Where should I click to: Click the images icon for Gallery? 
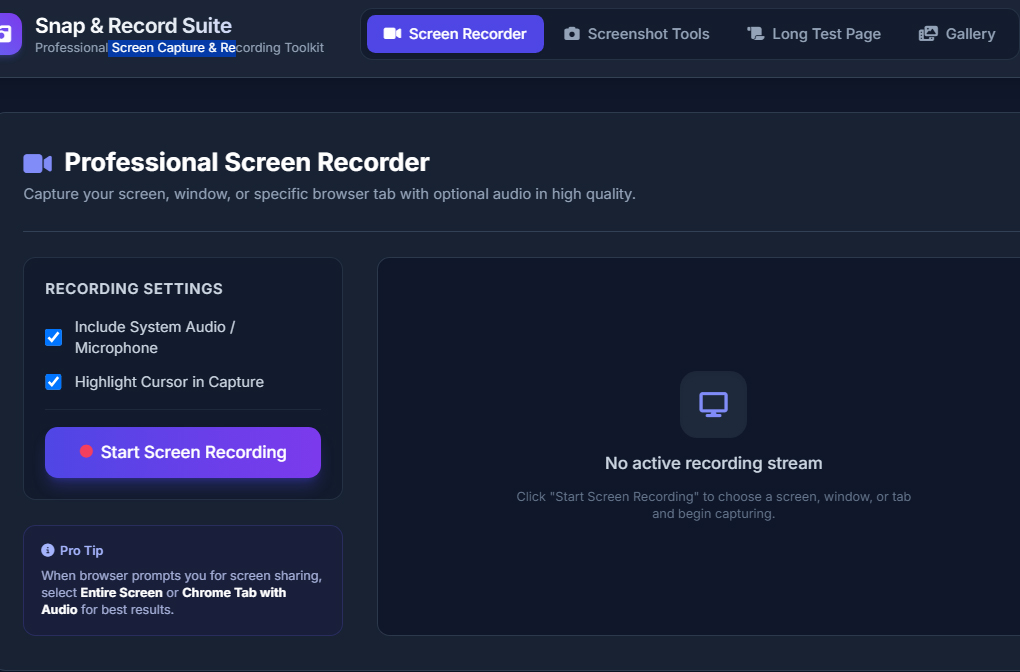pyautogui.click(x=928, y=34)
